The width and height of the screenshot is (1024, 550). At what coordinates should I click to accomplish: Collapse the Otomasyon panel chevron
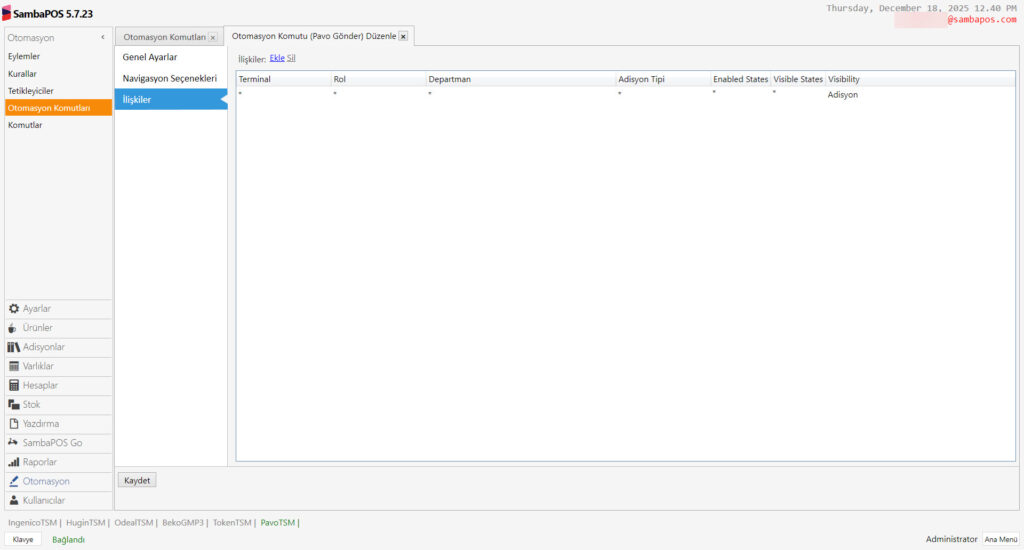[103, 38]
